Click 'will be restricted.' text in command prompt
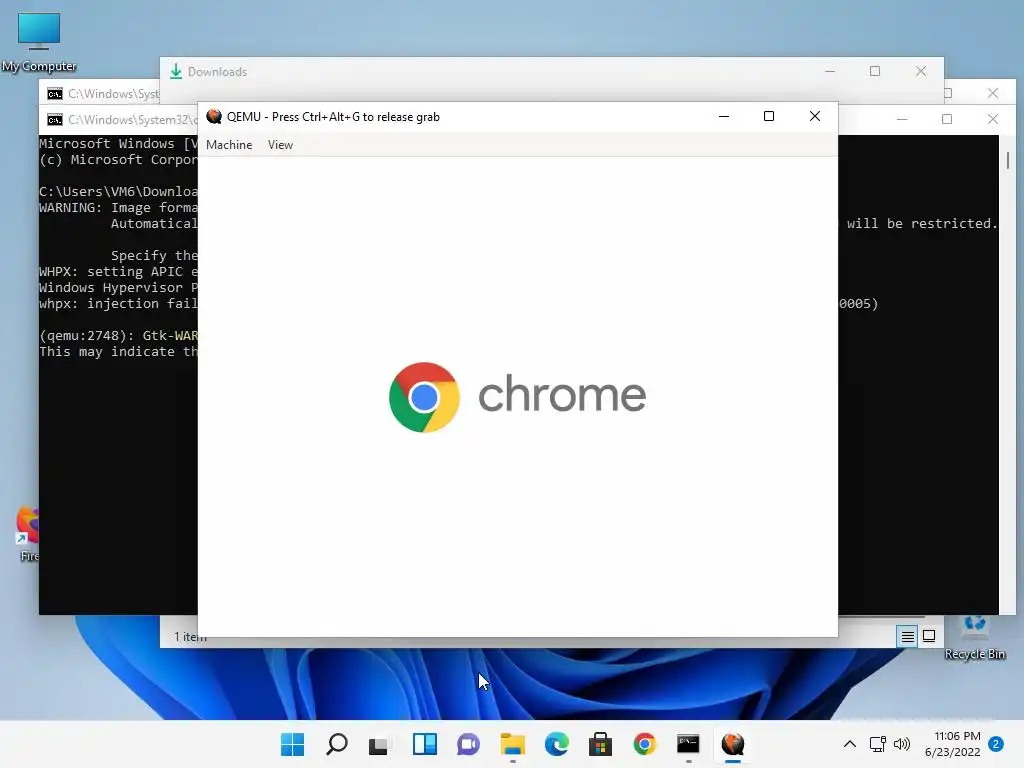 [922, 223]
